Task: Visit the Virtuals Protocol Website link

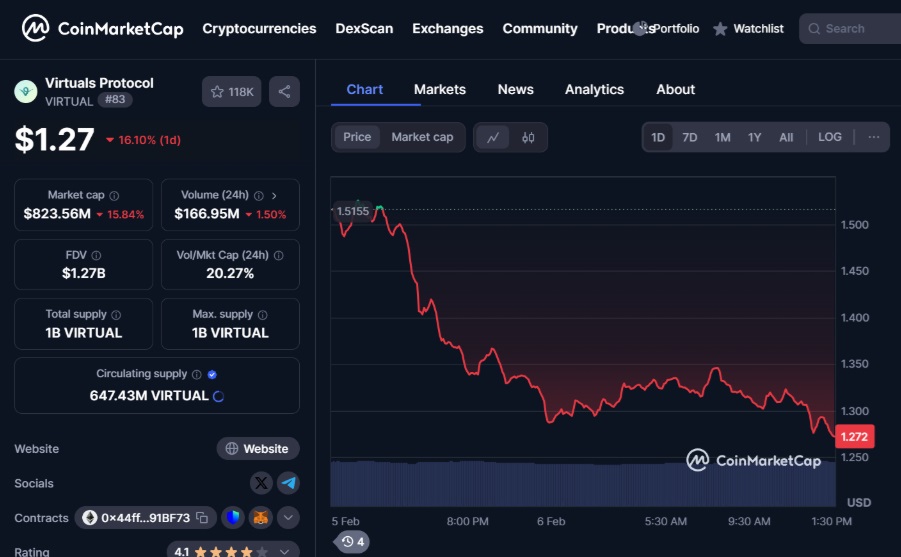Action: coord(257,449)
